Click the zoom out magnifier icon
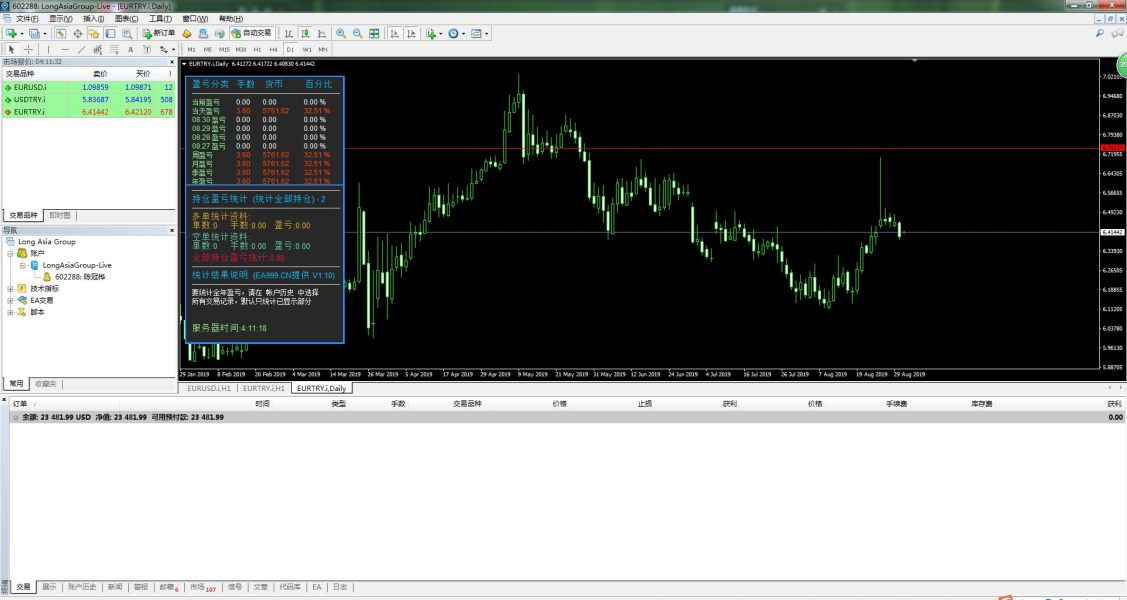Viewport: 1127px width, 600px height. click(357, 33)
